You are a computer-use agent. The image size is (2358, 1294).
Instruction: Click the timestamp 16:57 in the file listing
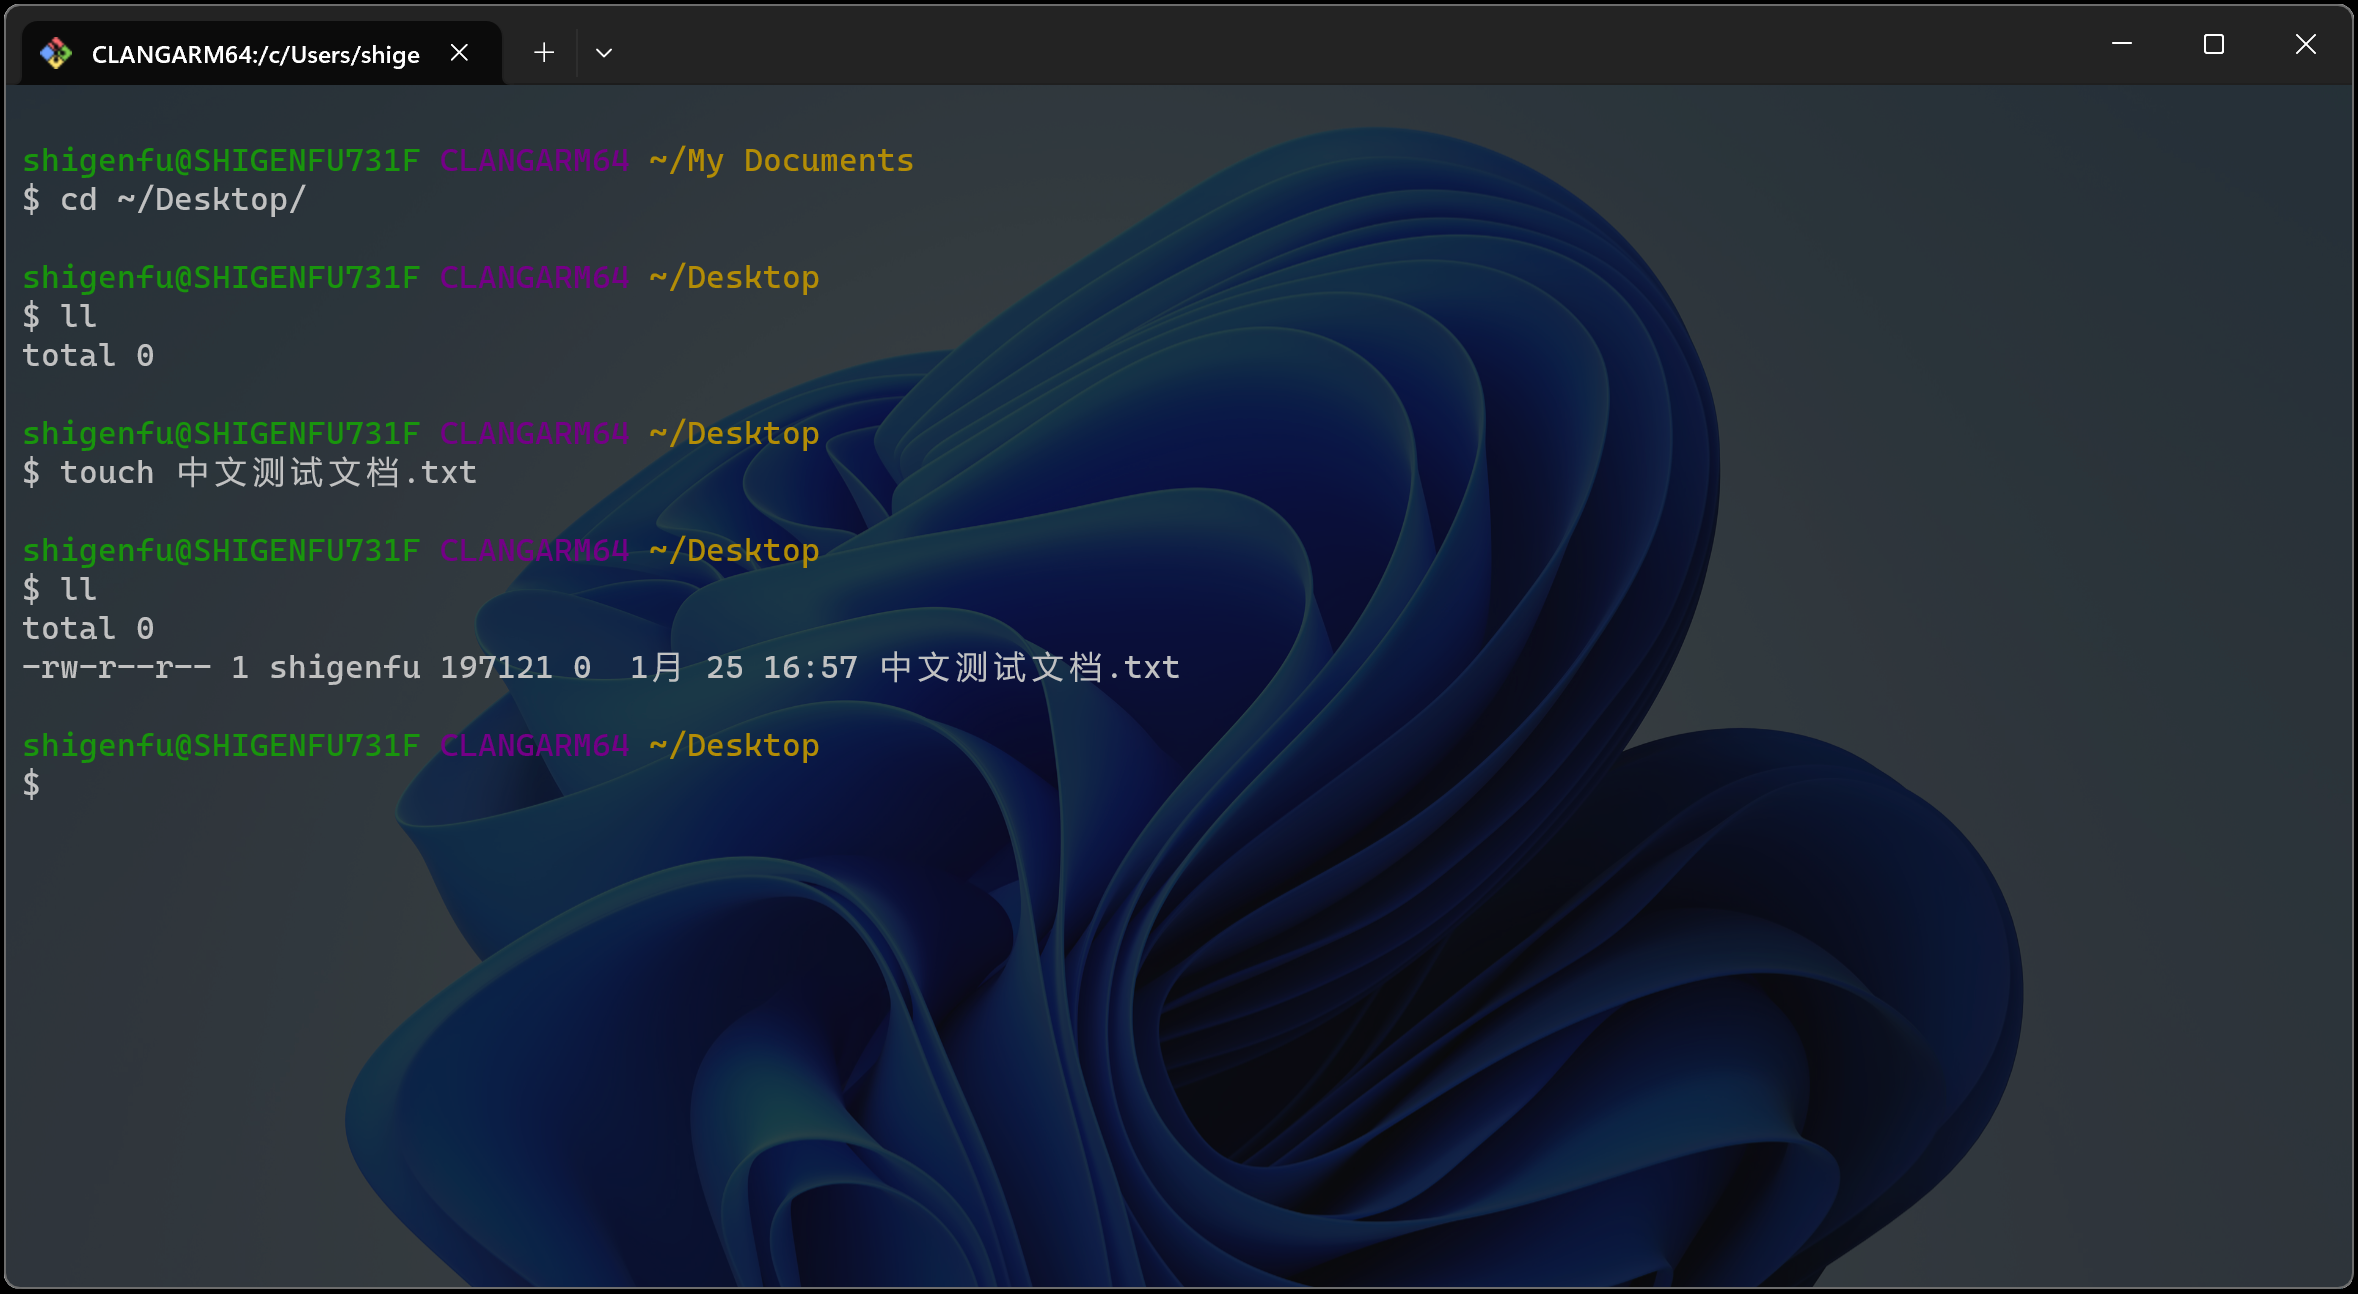pyautogui.click(x=809, y=667)
